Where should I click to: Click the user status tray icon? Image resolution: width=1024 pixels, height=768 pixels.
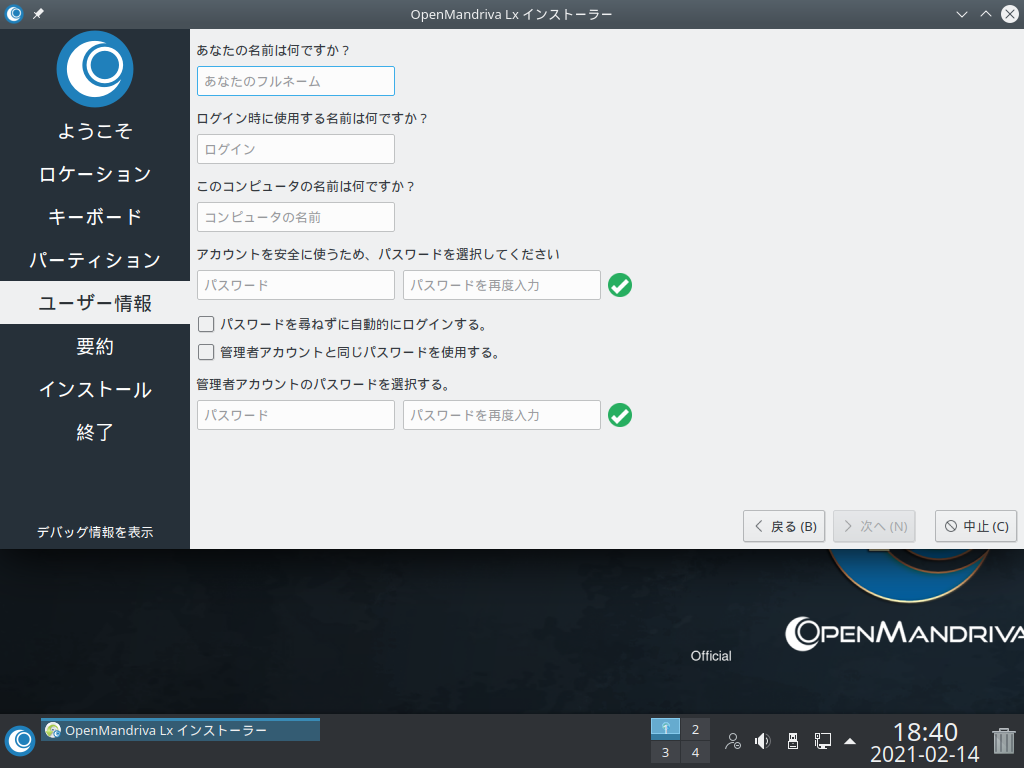tap(733, 741)
